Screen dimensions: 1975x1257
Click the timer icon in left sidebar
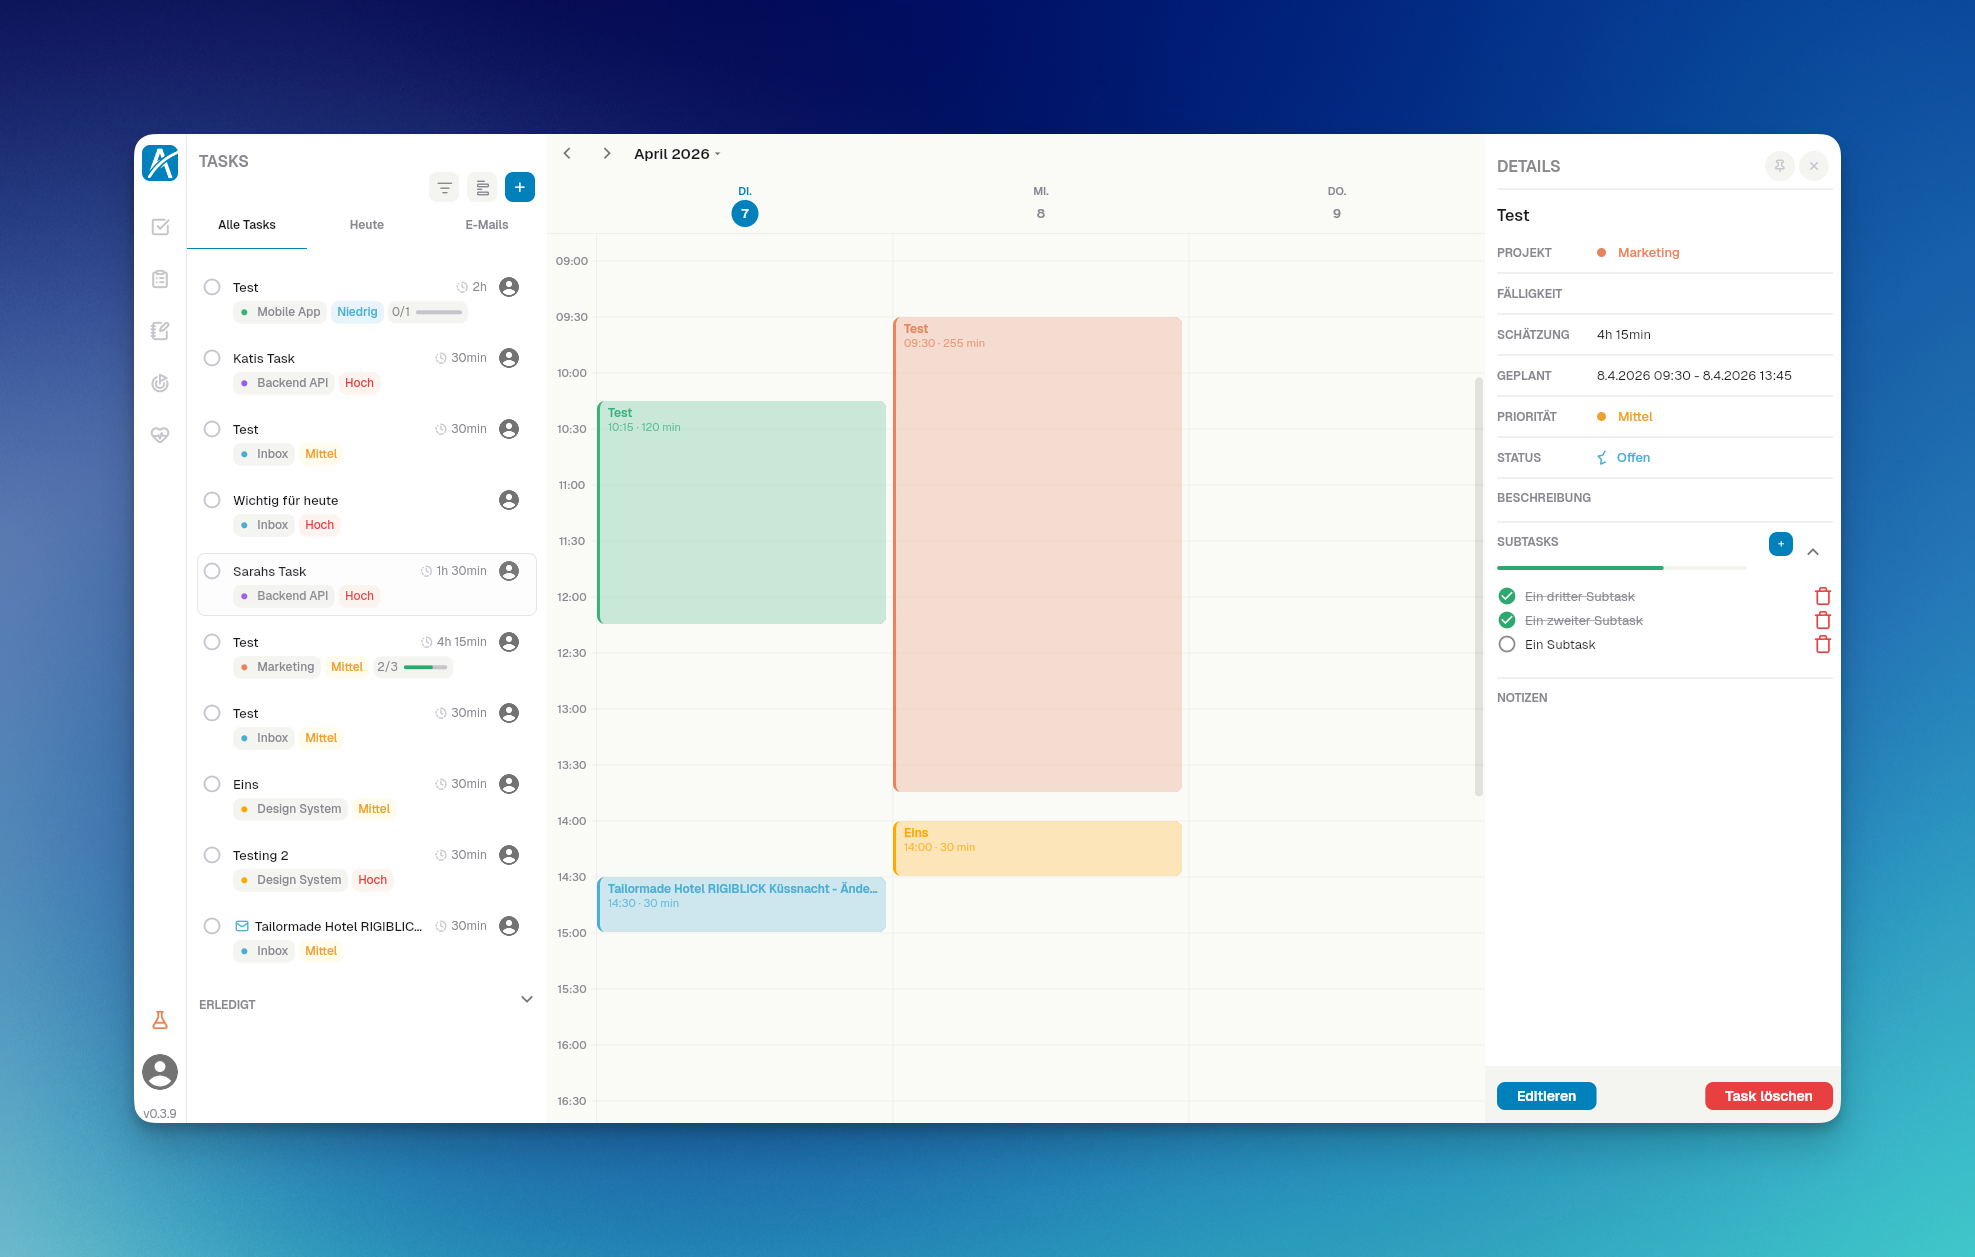[160, 383]
